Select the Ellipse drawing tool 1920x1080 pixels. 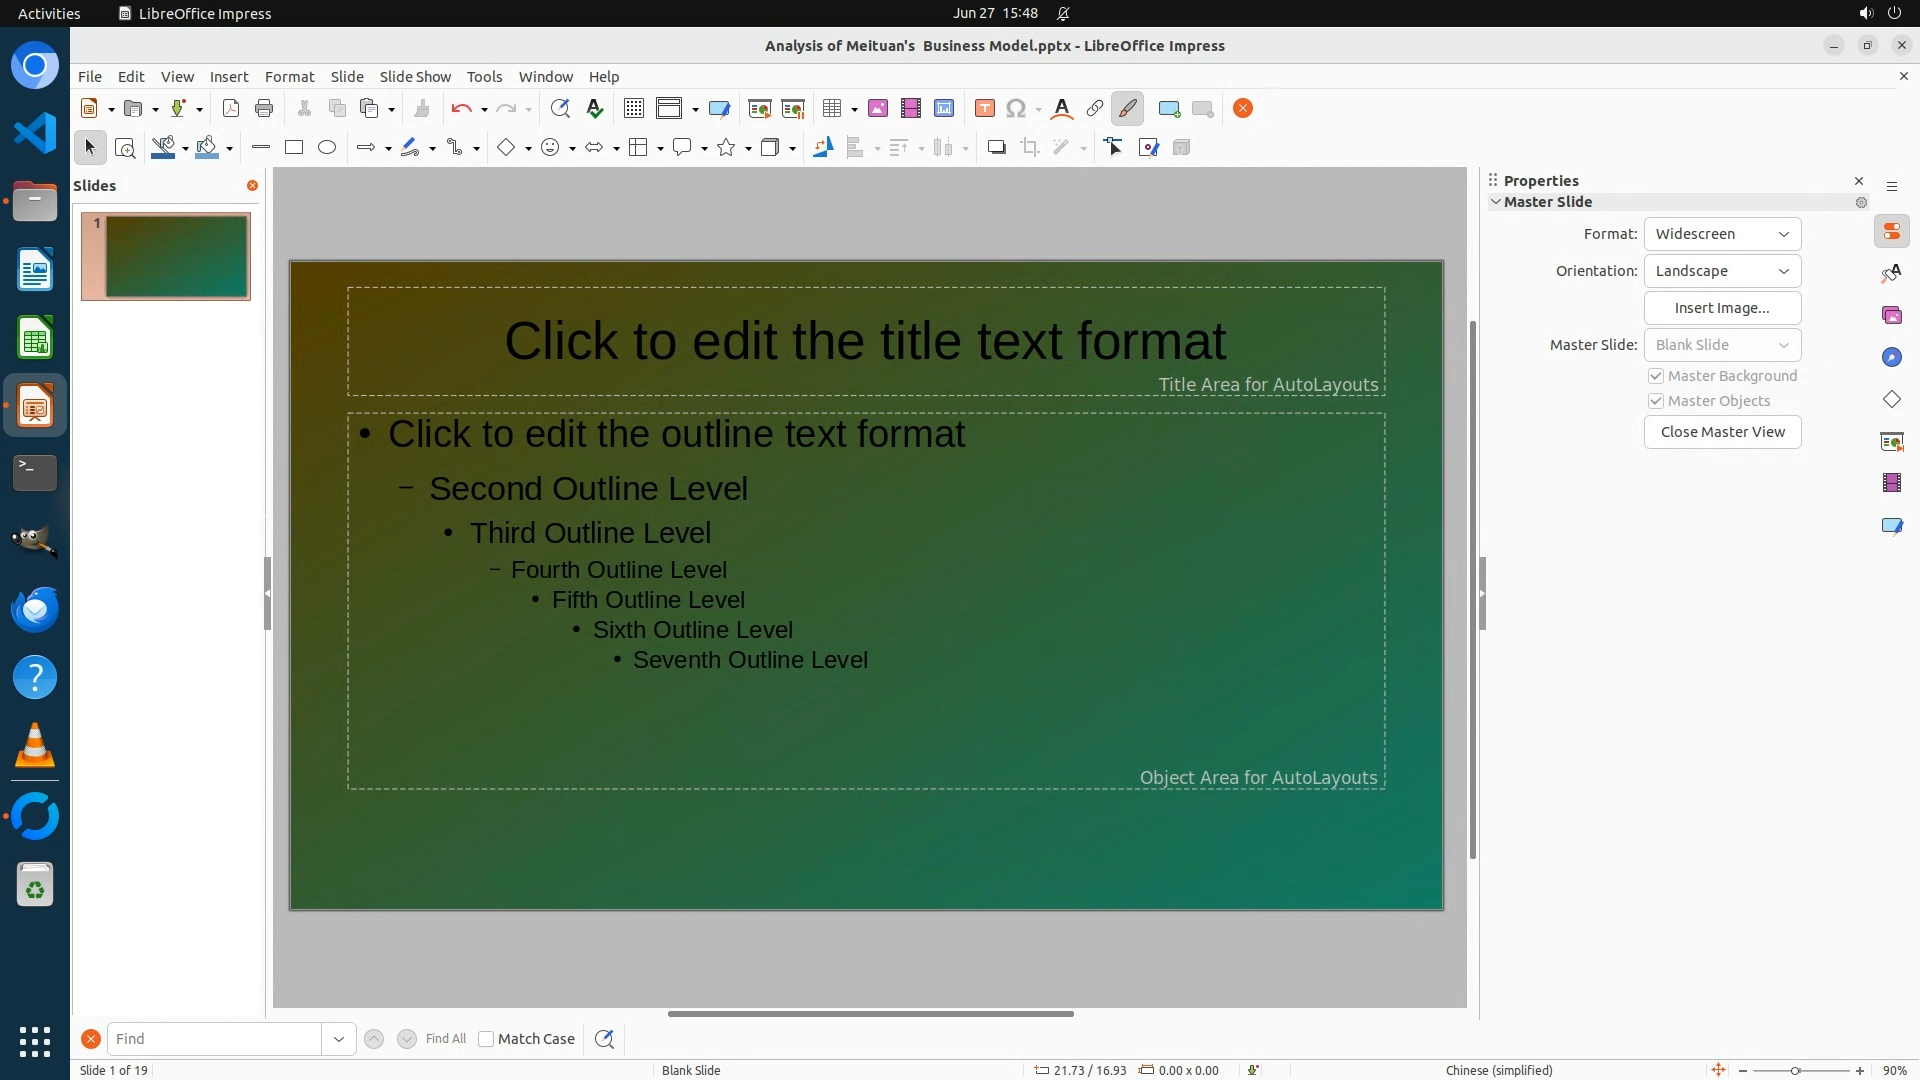click(x=327, y=148)
